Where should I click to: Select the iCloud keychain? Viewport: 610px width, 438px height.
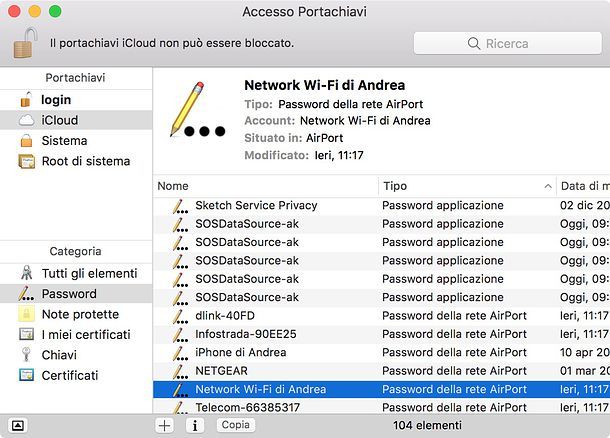[76, 120]
